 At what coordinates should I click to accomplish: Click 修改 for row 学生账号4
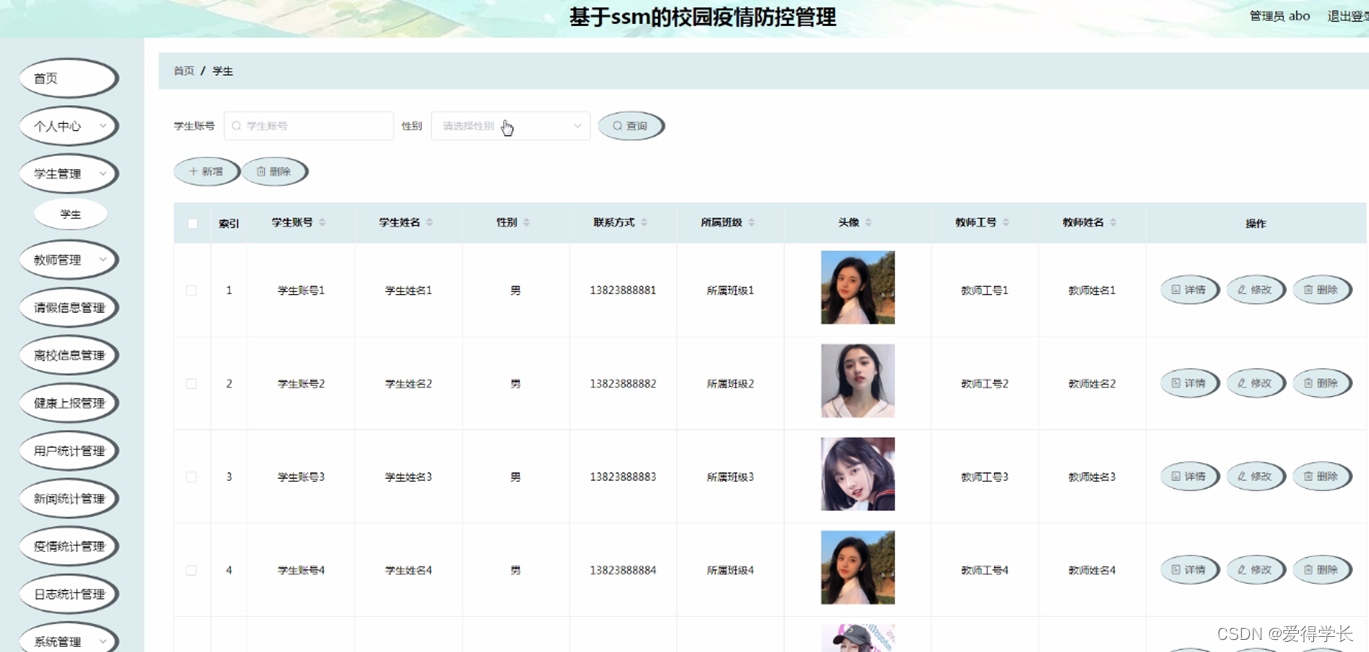pyautogui.click(x=1256, y=570)
